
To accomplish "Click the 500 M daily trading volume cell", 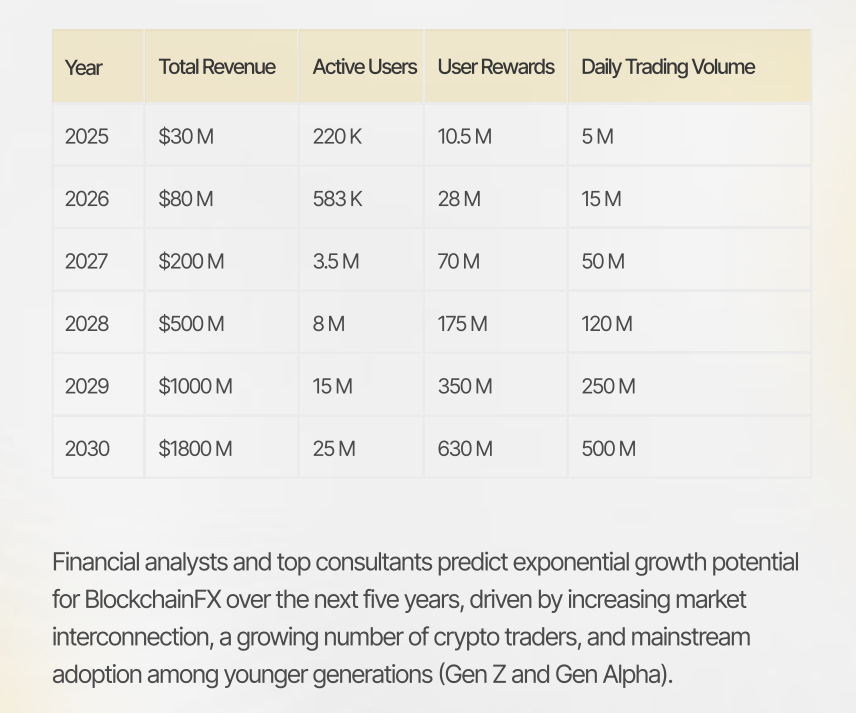I will tap(608, 449).
